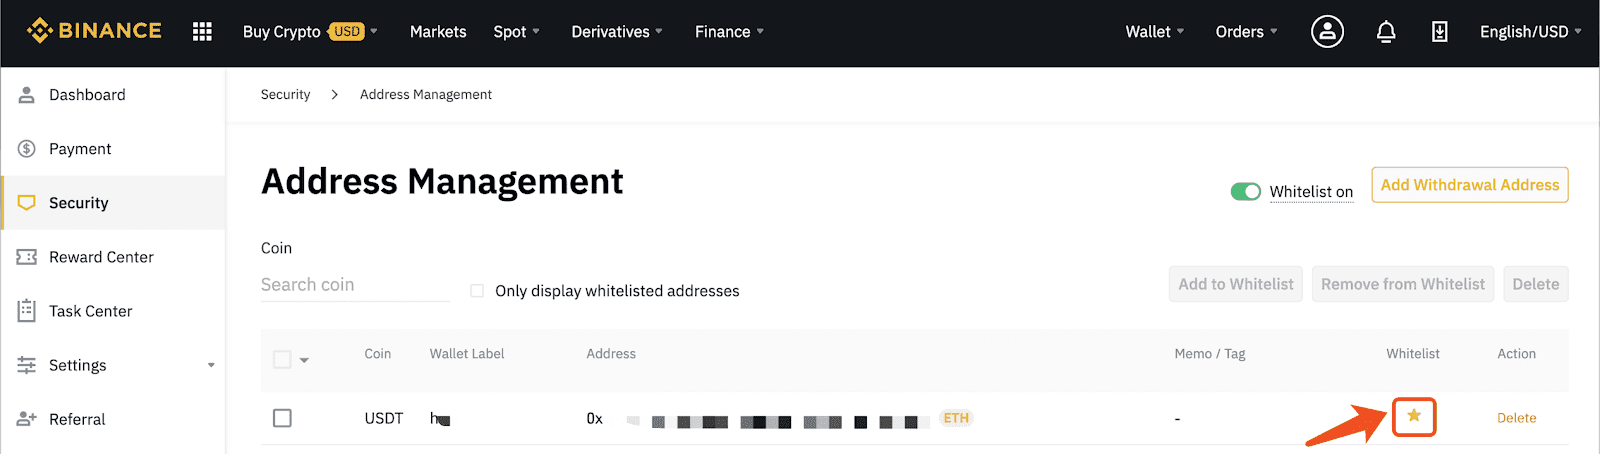Screen dimensions: 1600x454
Task: Open the English/USD language dropdown
Action: (1530, 32)
